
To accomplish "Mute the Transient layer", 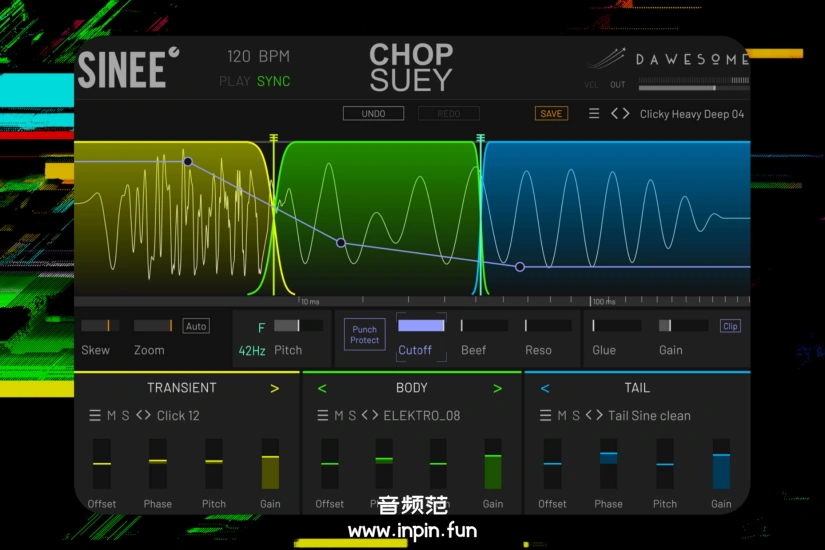I will [112, 416].
